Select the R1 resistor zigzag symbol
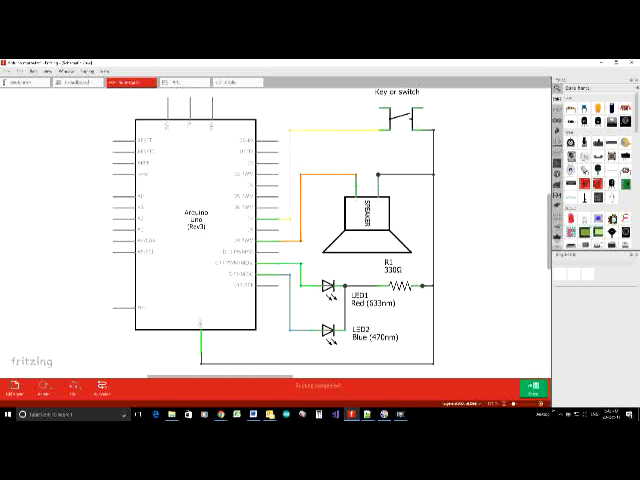The height and width of the screenshot is (480, 640). click(400, 286)
